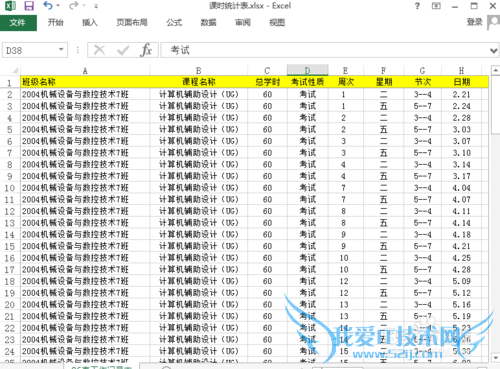The width and height of the screenshot is (500, 369).
Task: Maximize the Excel window
Action: [x=474, y=6]
